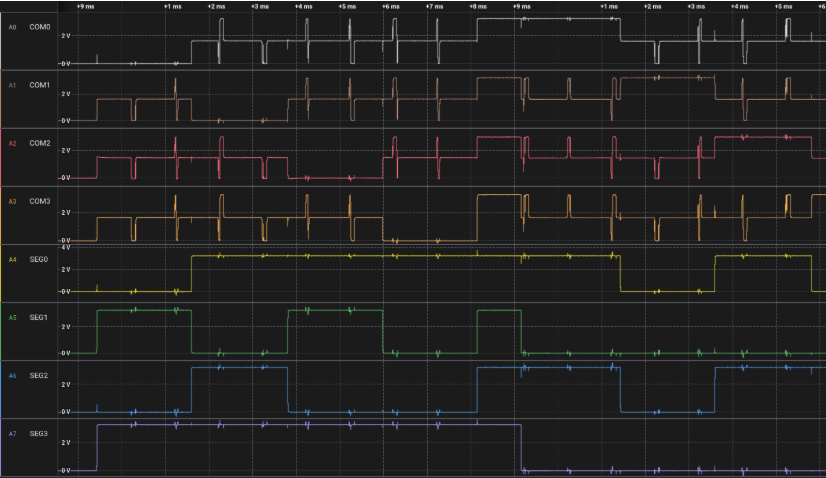Select the COM1 channel label

pyautogui.click(x=40, y=85)
